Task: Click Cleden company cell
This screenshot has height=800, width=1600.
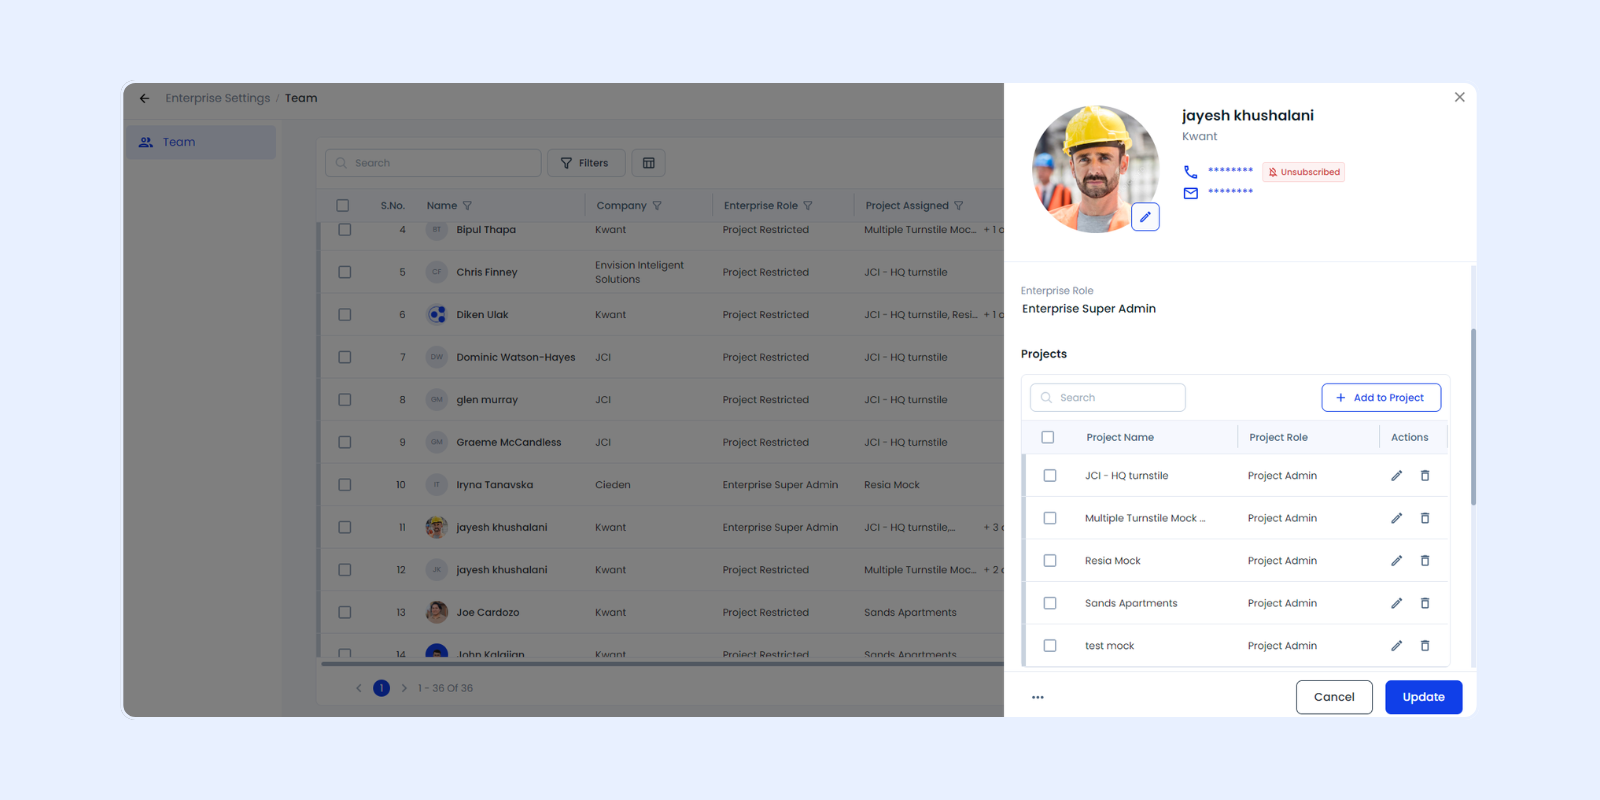Action: (x=613, y=485)
